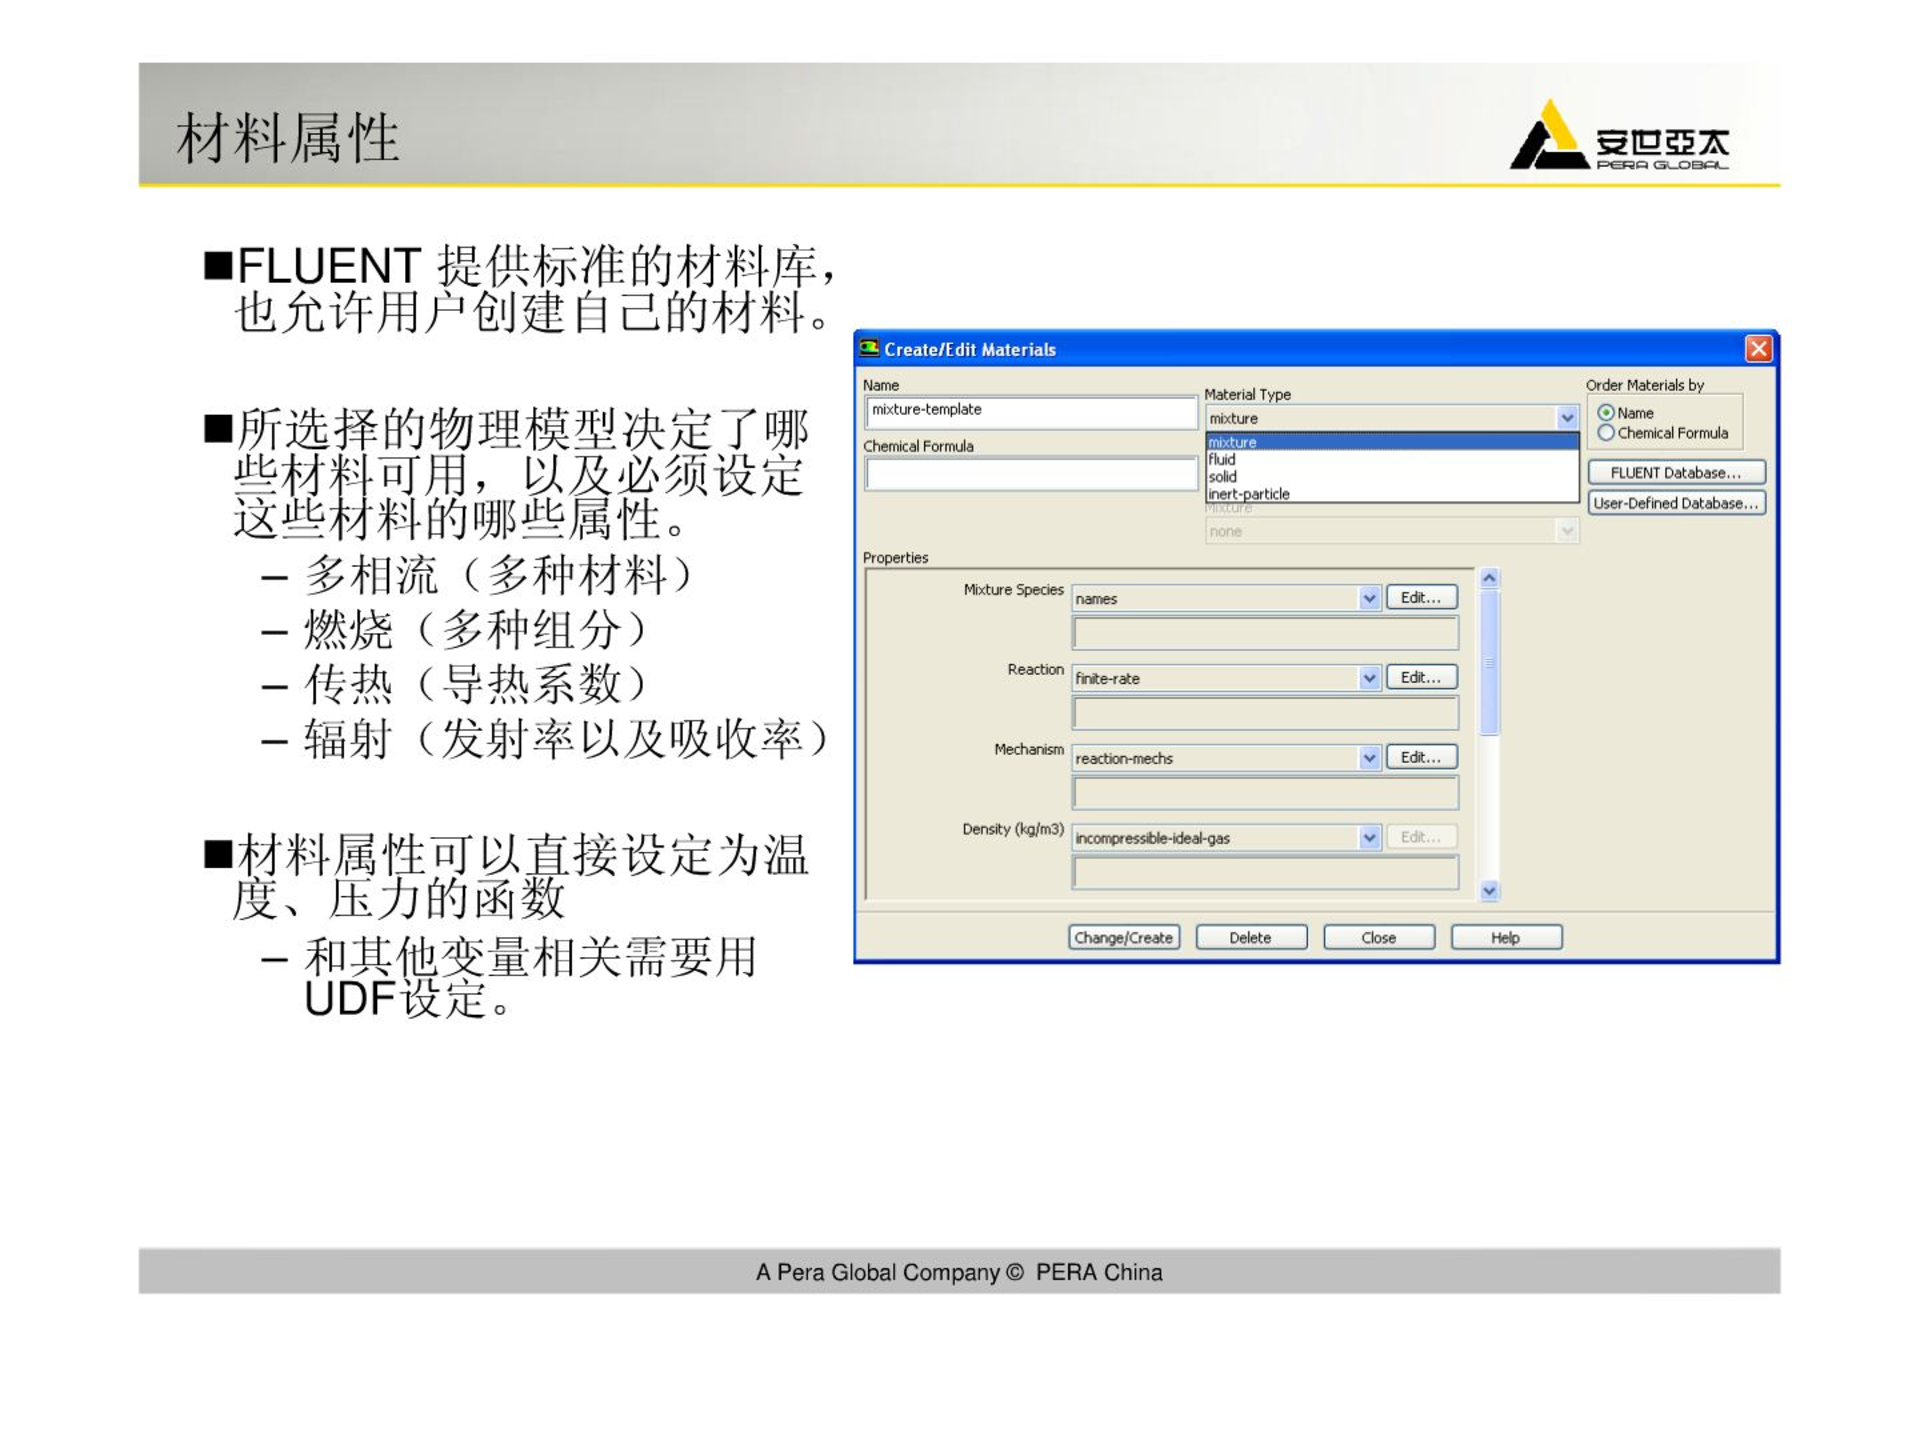Choose 'mixture' in Material Type list
The width and height of the screenshot is (1920, 1440).
[x=1391, y=442]
